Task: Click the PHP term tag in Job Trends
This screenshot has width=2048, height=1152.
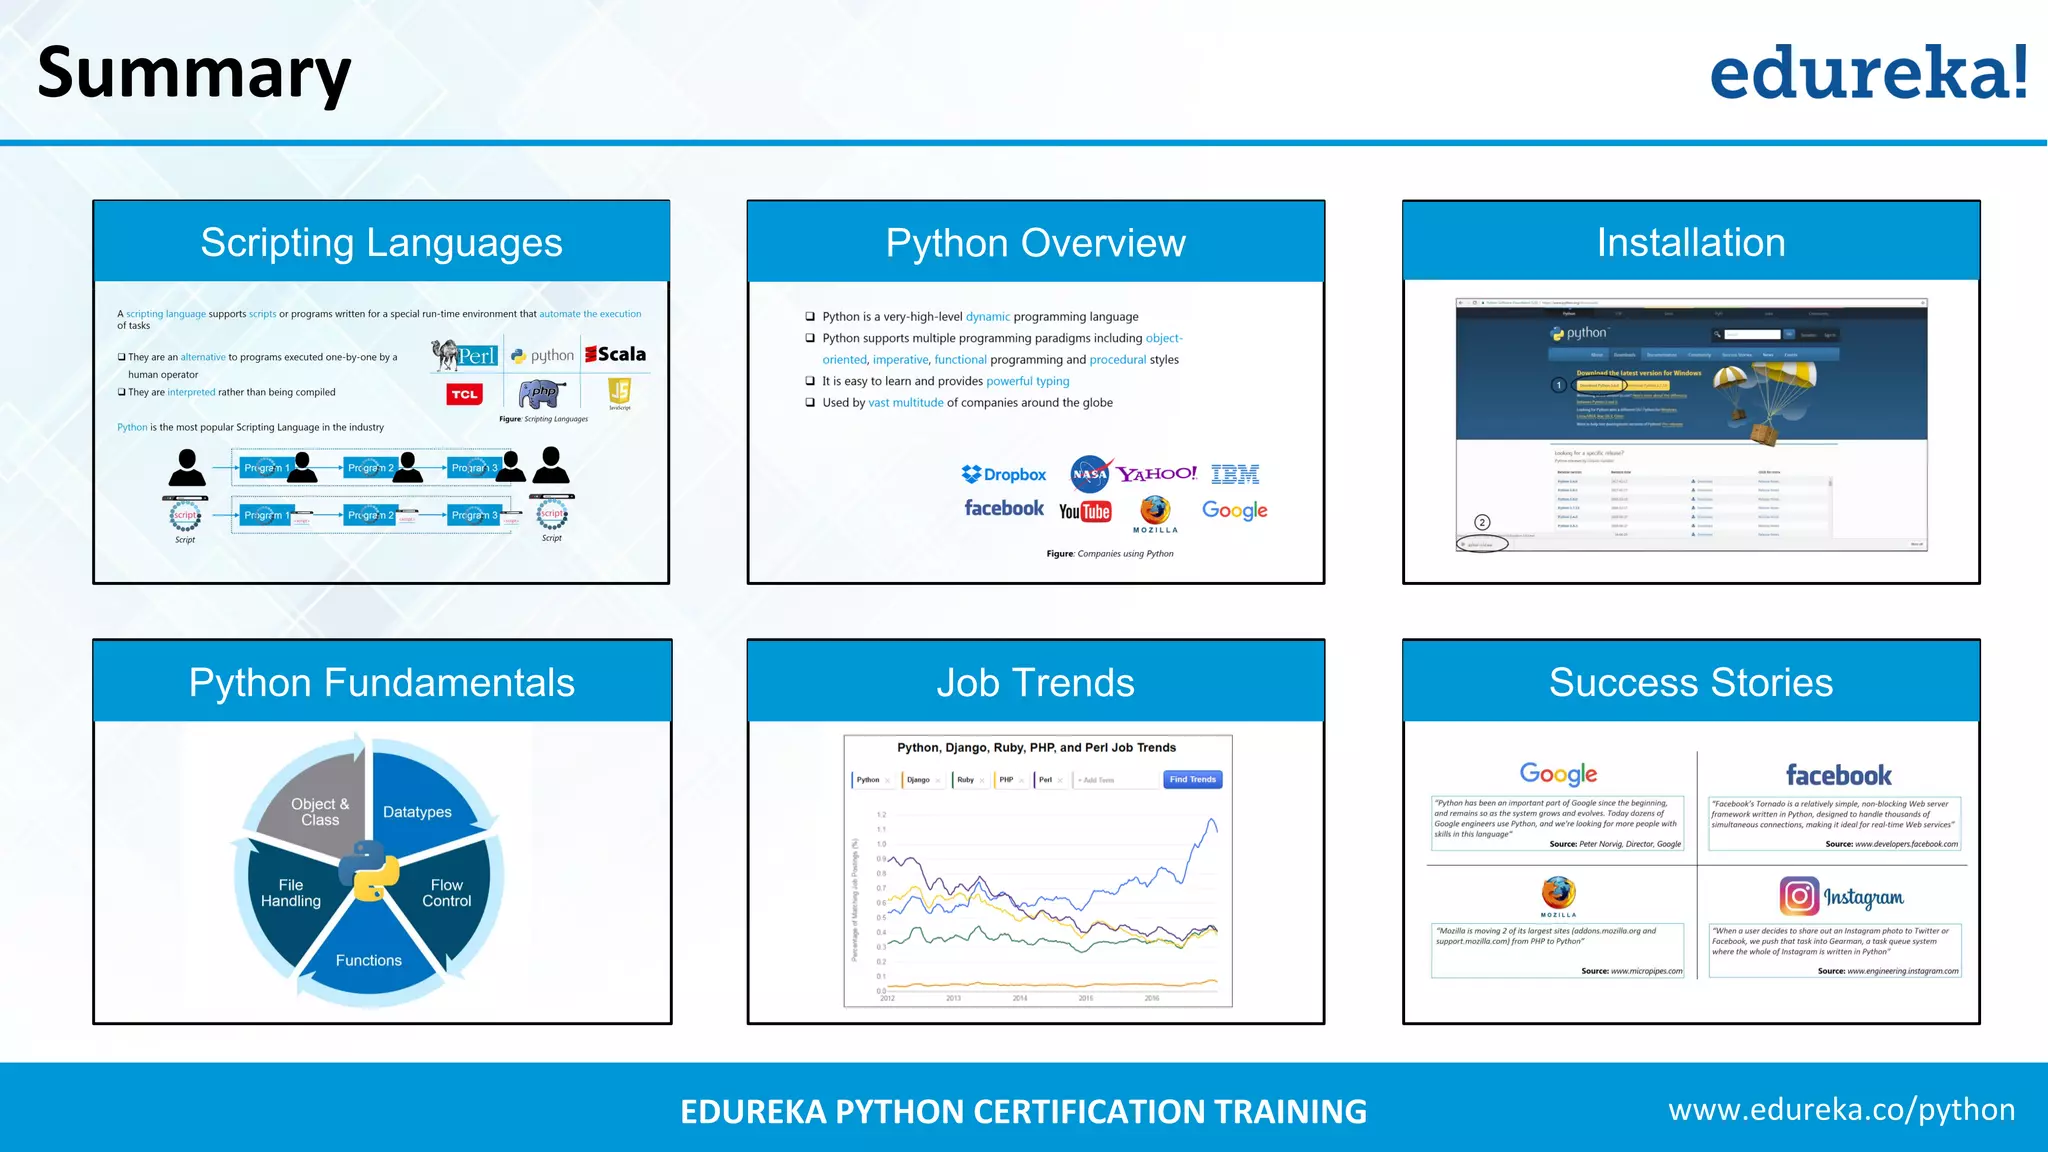Action: [x=1009, y=780]
